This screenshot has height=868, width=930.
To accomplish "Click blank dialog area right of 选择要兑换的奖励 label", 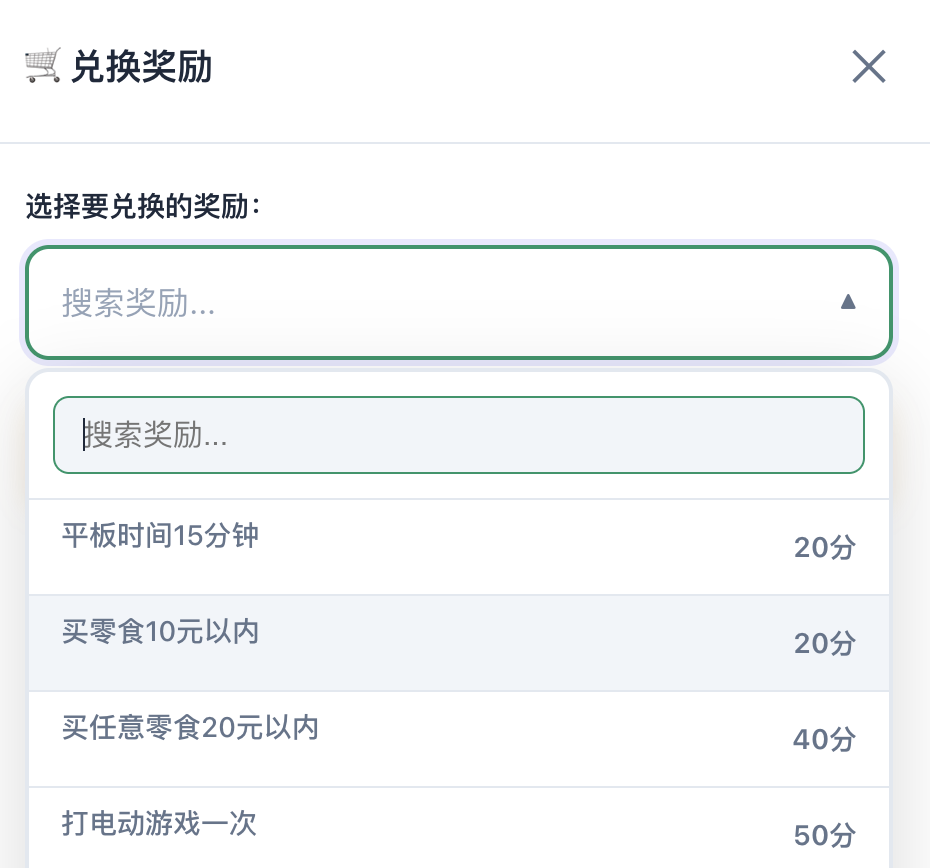I will pyautogui.click(x=580, y=208).
